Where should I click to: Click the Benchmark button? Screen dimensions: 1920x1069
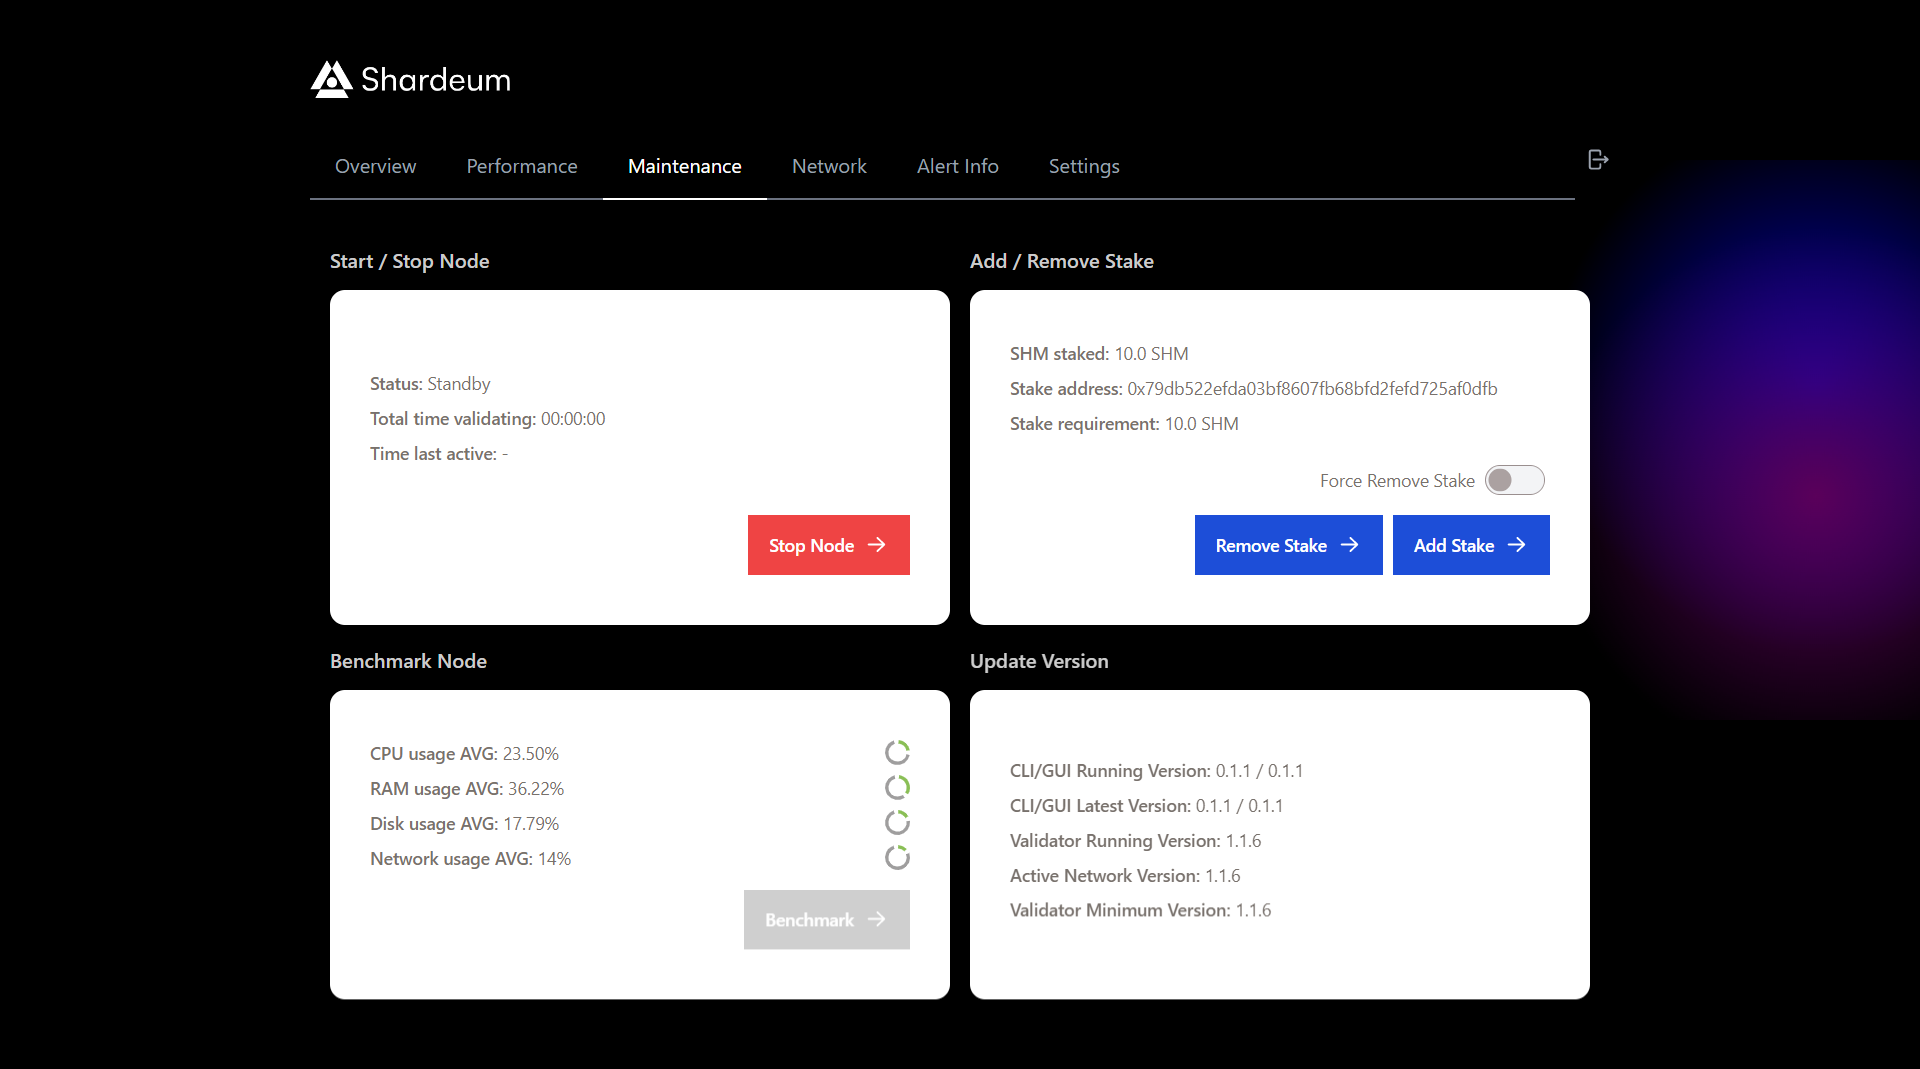tap(826, 919)
